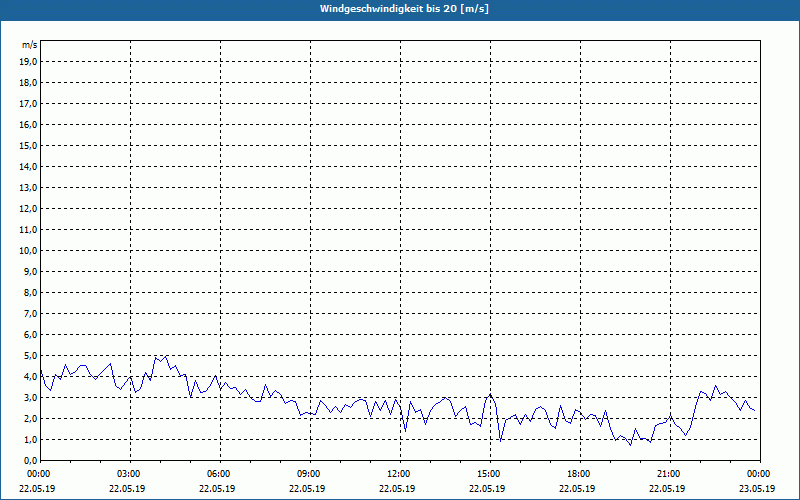This screenshot has height=500, width=800.
Task: Select the '23.05.19' date label
Action: pos(757,488)
